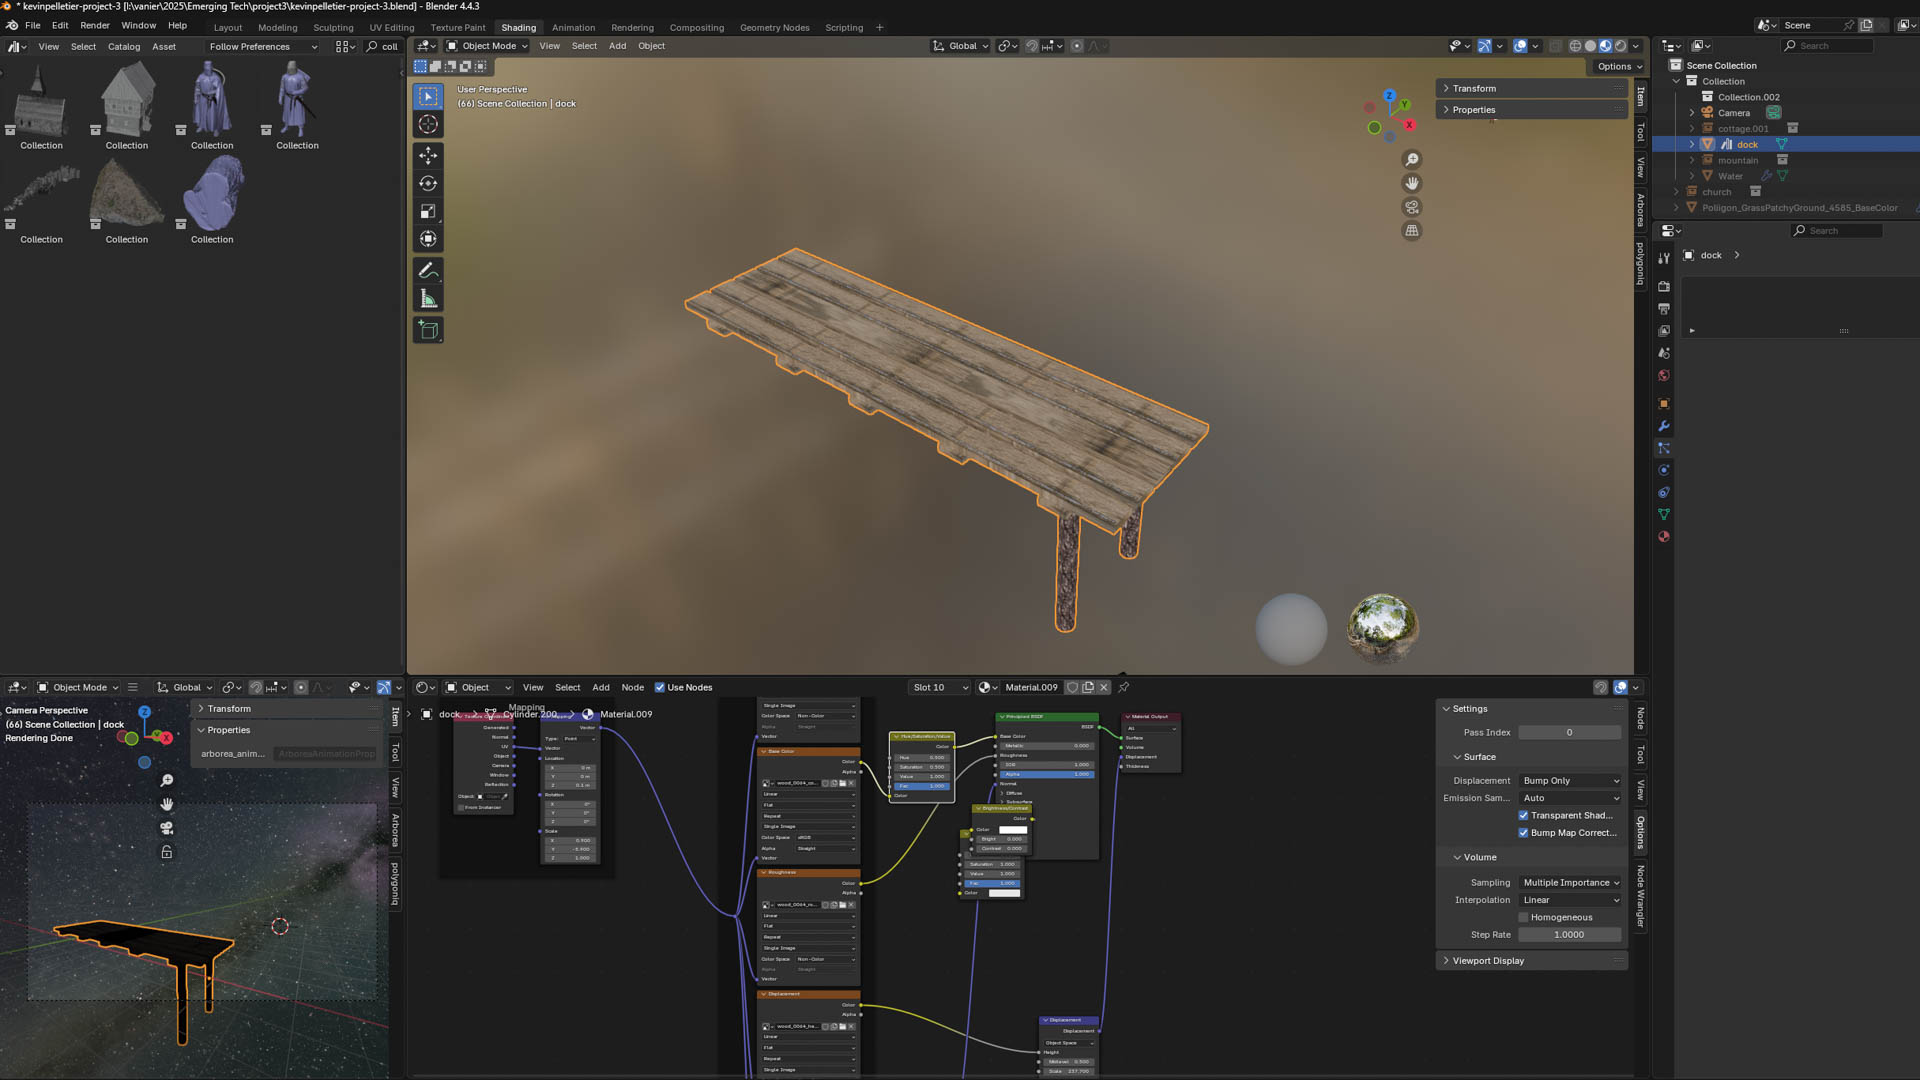Open the Render menu
This screenshot has height=1080, width=1920.
95,25
